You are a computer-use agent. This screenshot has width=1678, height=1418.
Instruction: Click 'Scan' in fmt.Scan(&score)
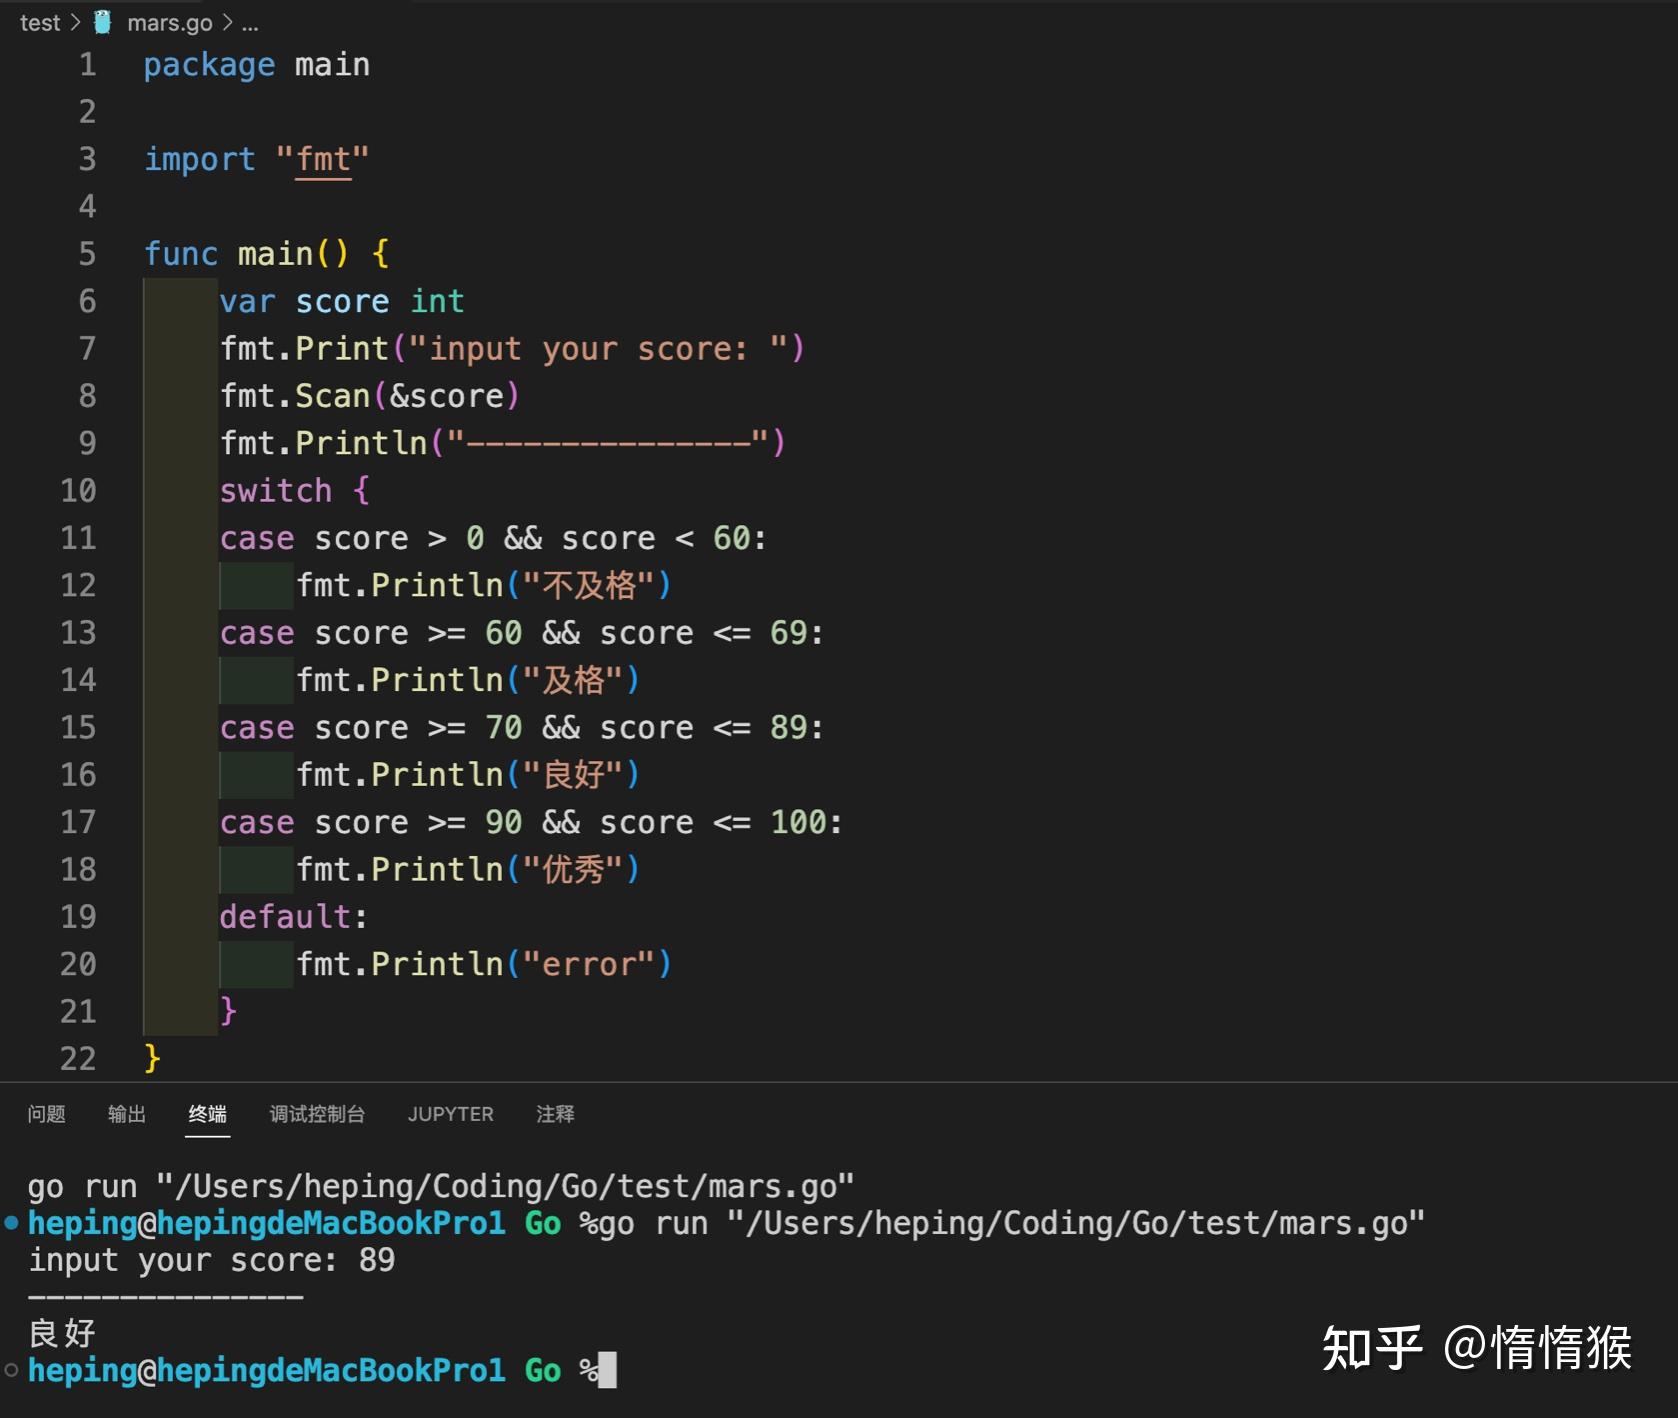[333, 396]
